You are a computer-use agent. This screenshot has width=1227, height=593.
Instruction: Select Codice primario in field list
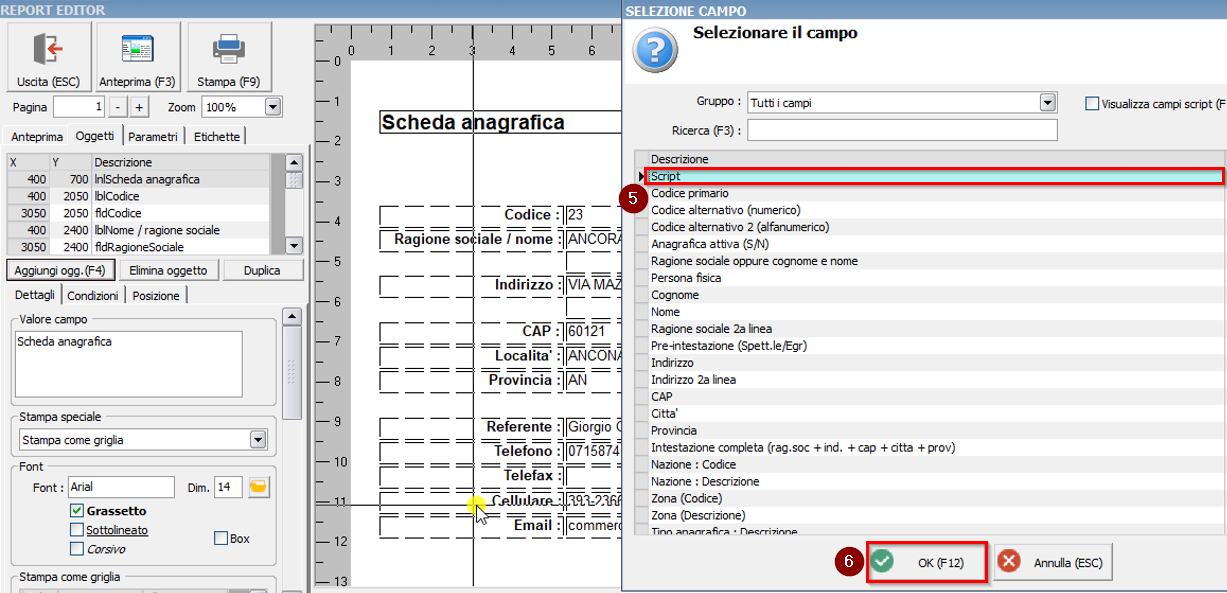(690, 193)
